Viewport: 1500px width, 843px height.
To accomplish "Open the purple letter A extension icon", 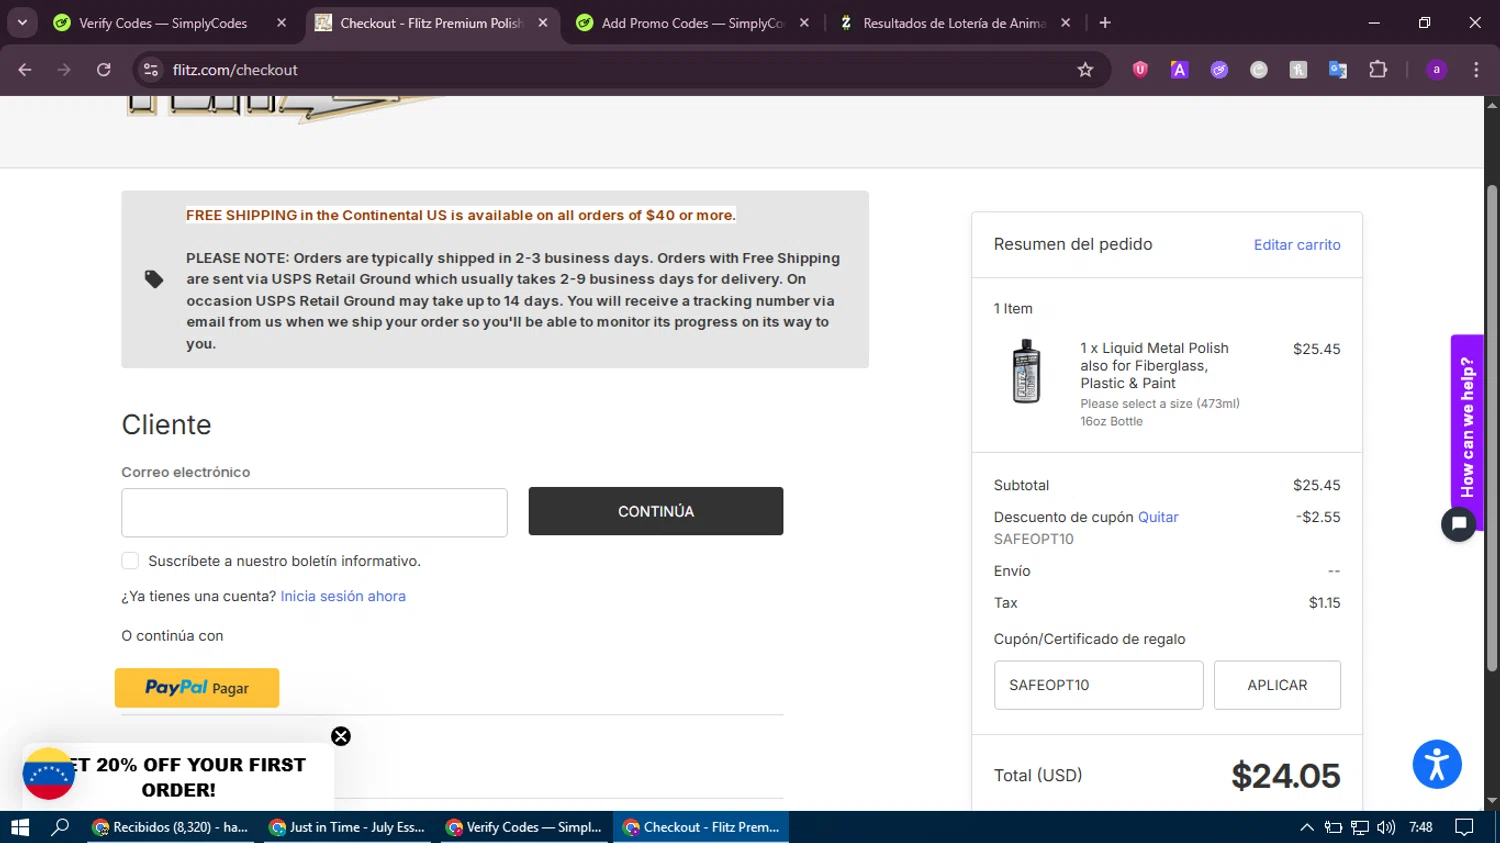I will click(x=1180, y=70).
